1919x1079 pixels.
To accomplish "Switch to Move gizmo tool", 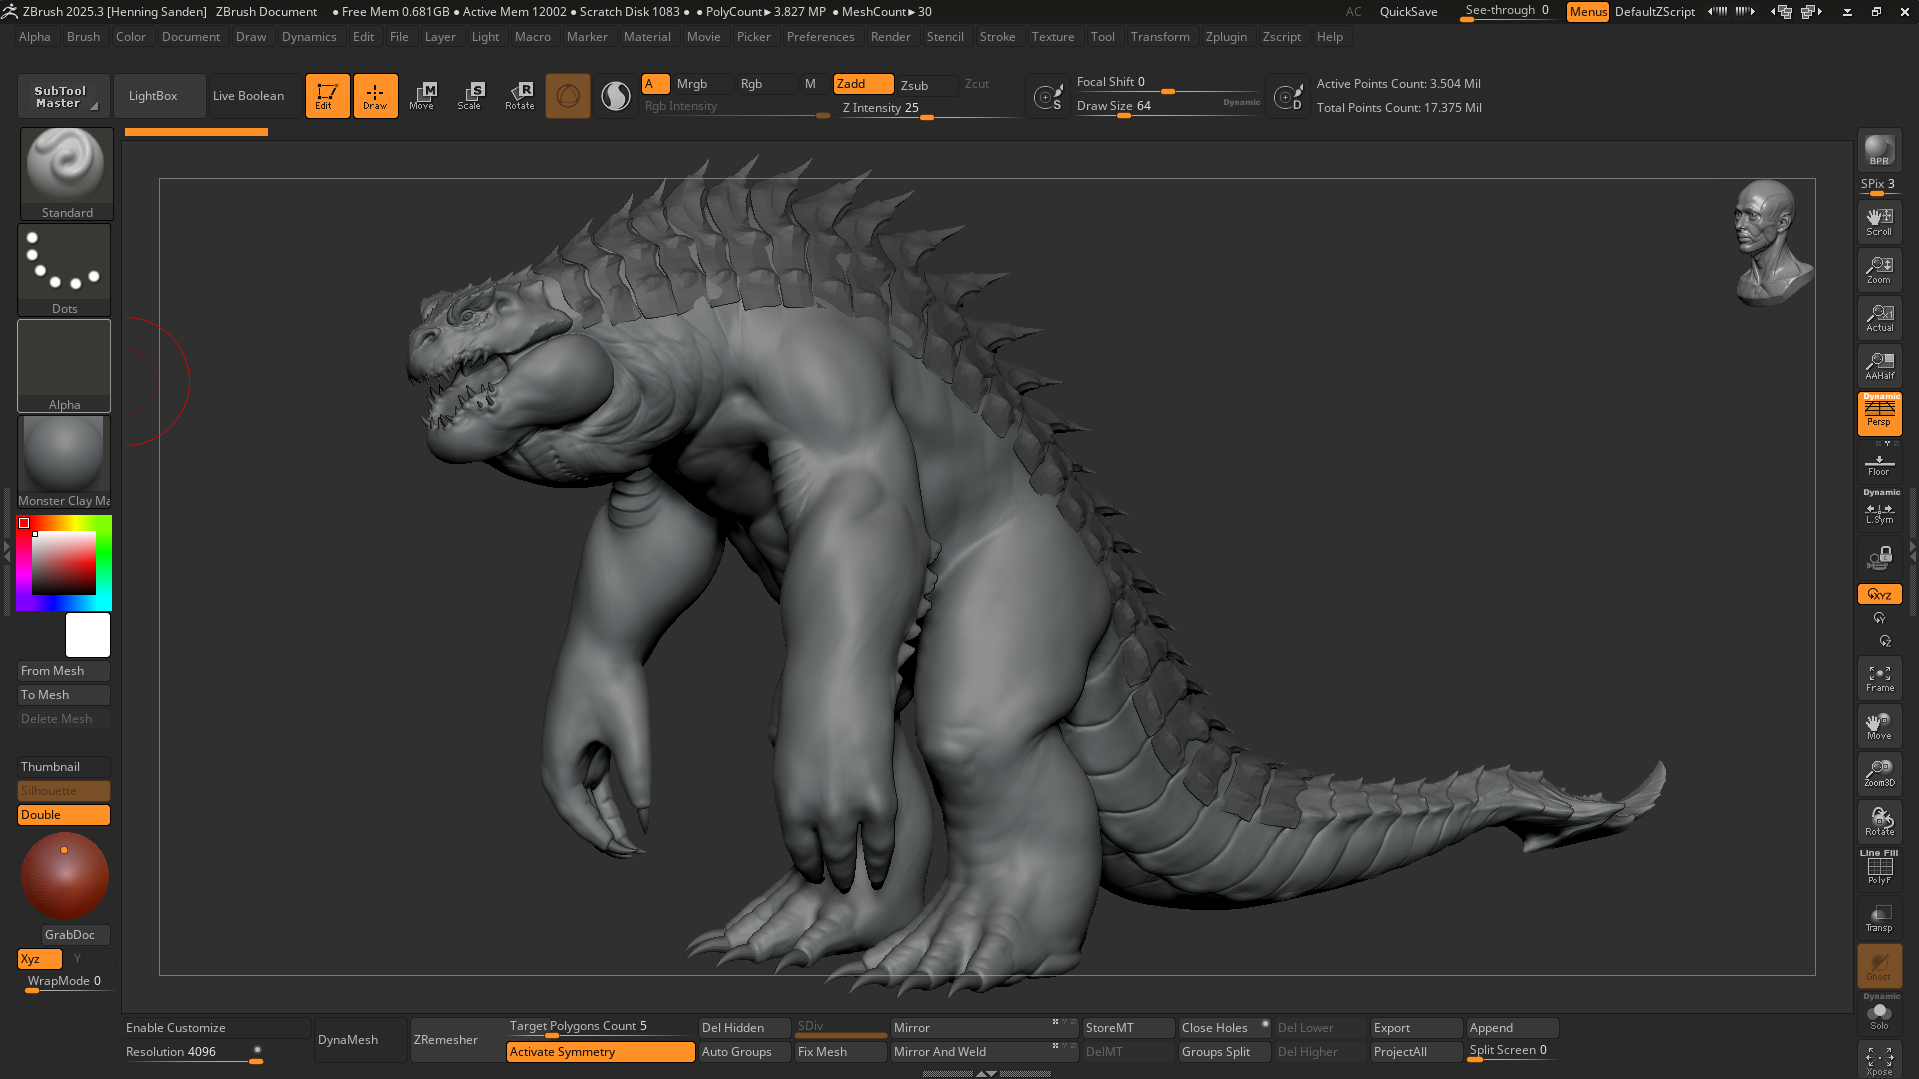I will click(422, 96).
